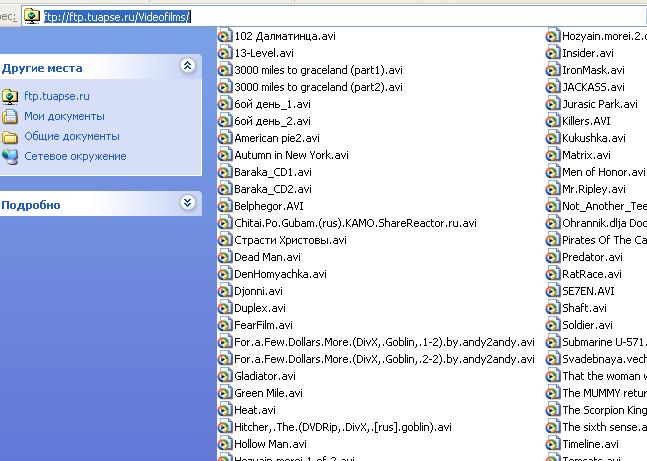Click For.a.Few.Dollars.More 2-2 file name
This screenshot has width=647, height=461.
pos(384,359)
